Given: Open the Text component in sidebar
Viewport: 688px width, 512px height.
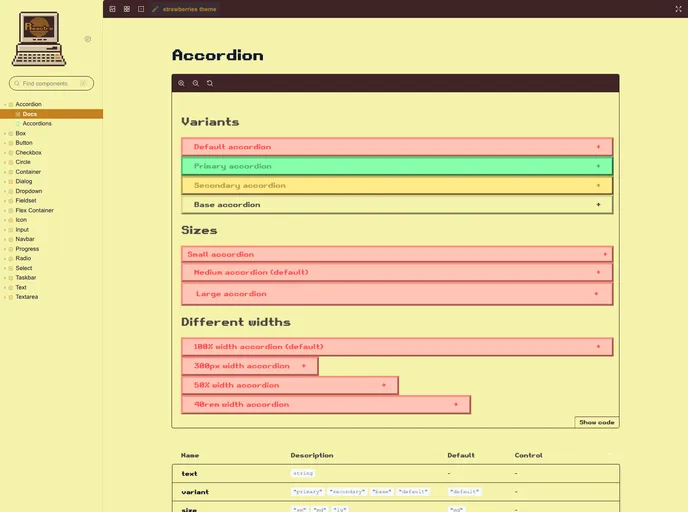Looking at the screenshot, I should (21, 287).
